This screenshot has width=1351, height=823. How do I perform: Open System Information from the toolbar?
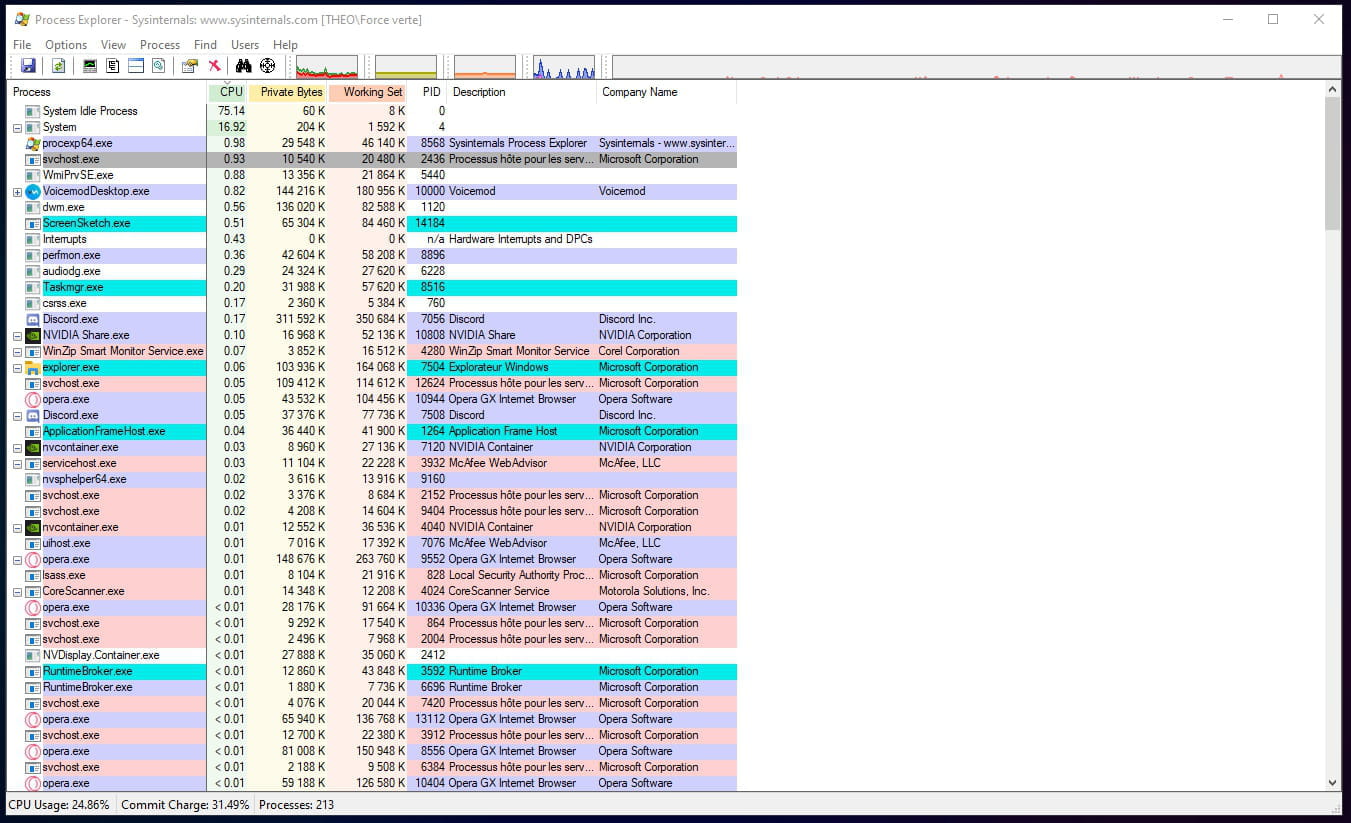coord(90,66)
